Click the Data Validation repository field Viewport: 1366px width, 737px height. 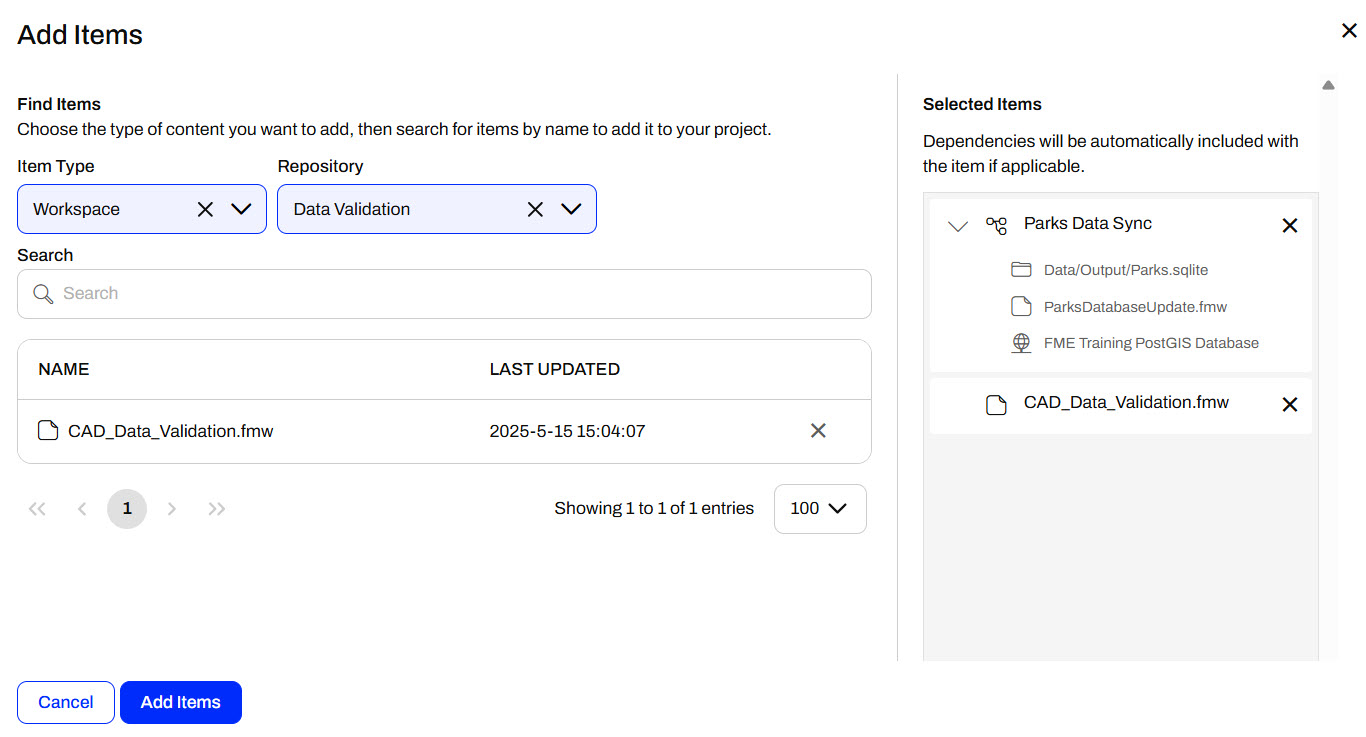[437, 209]
